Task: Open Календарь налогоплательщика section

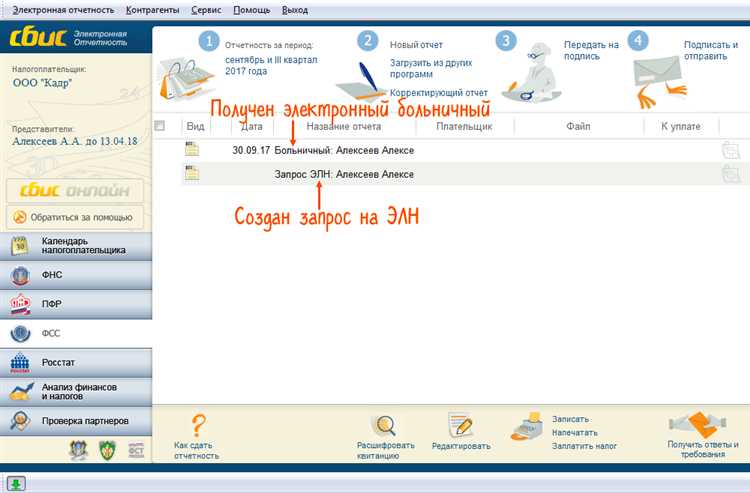Action: coord(76,246)
